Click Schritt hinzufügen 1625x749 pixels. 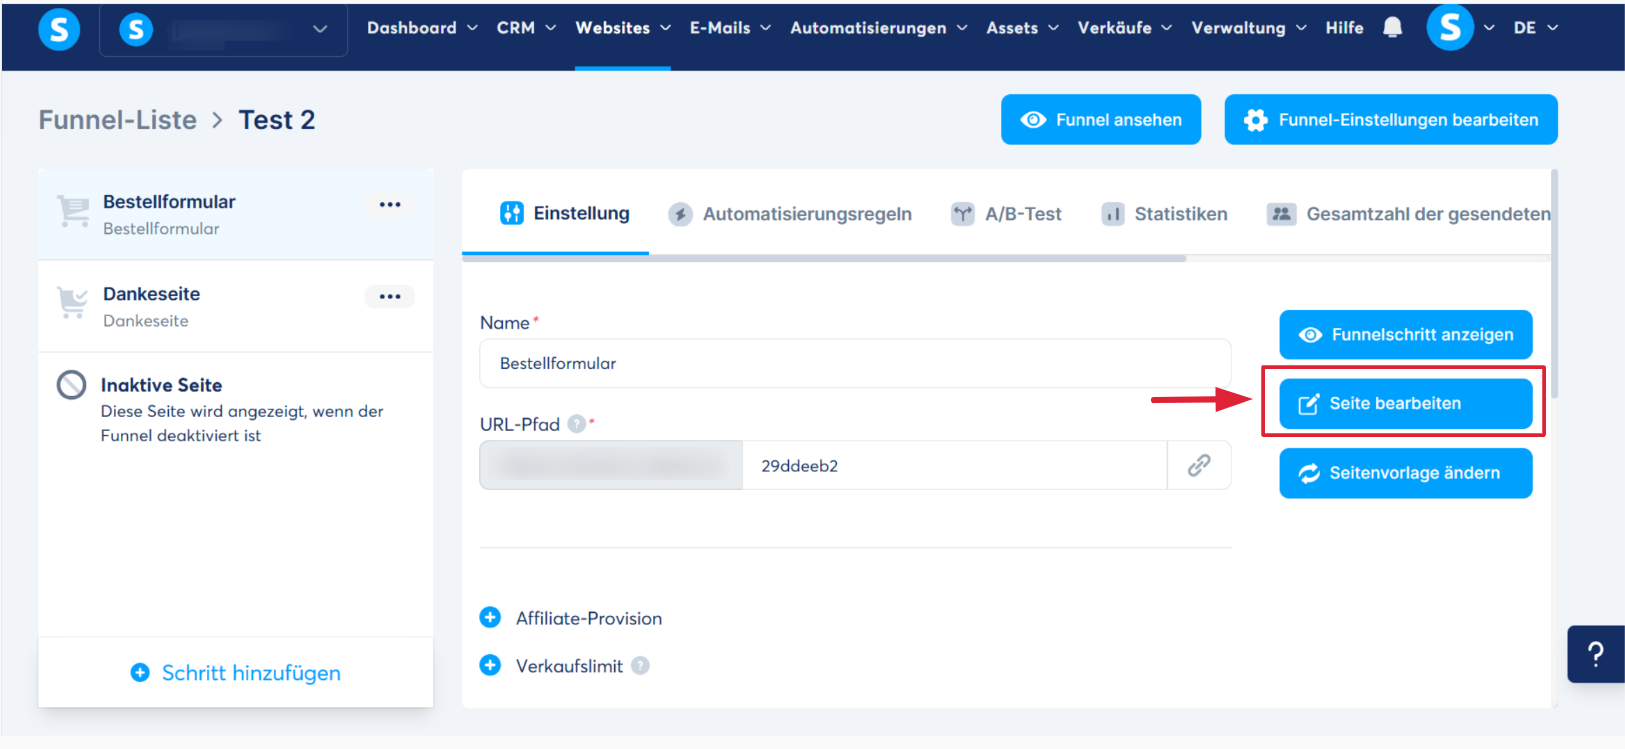(x=236, y=673)
